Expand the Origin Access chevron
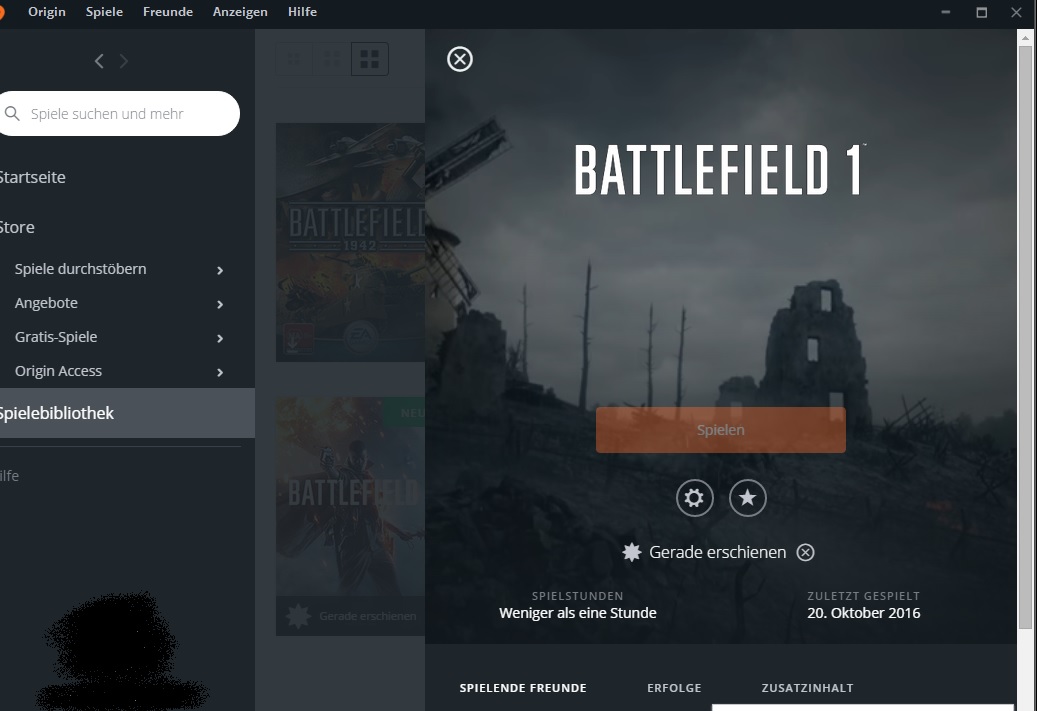The image size is (1037, 711). [x=220, y=372]
